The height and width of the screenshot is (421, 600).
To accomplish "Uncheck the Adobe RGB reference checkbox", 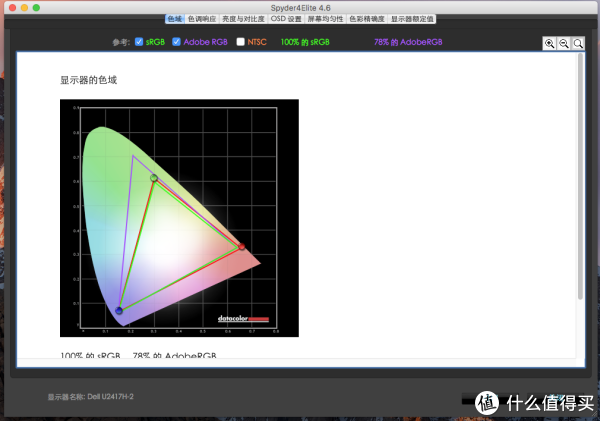I will click(176, 42).
